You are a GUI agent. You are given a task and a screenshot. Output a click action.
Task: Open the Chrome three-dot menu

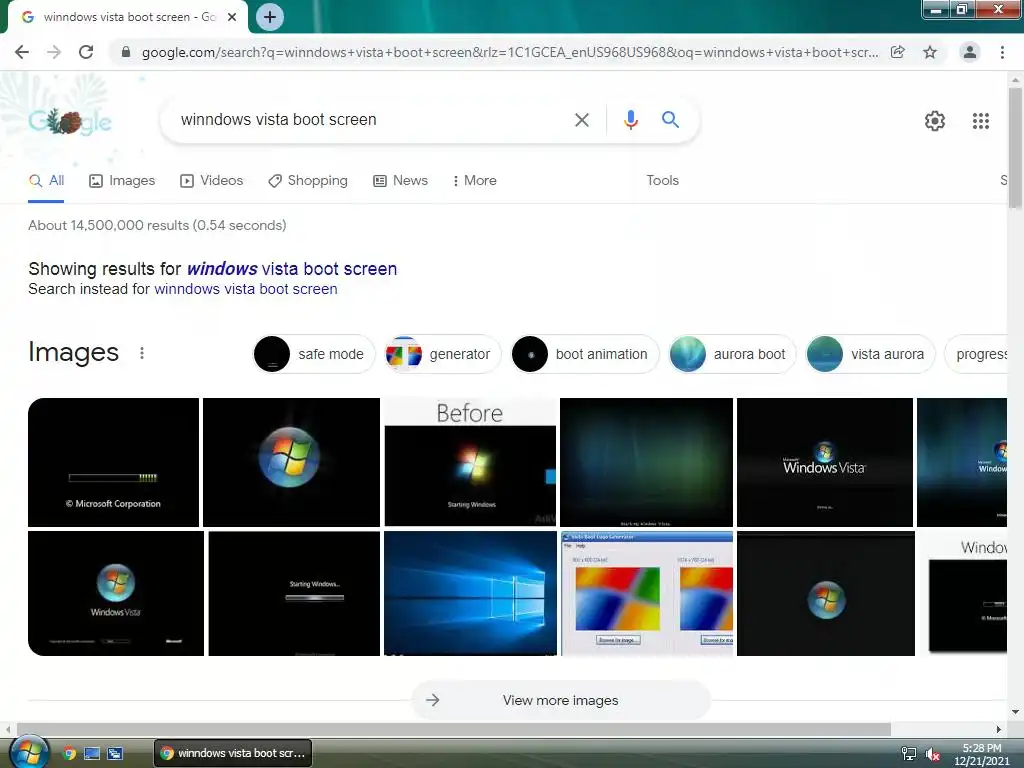click(x=1002, y=52)
